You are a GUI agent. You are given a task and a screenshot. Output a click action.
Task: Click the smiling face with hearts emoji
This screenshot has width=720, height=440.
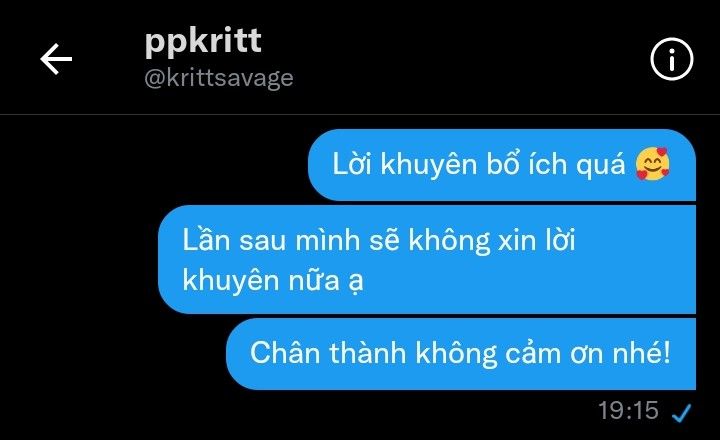652,164
